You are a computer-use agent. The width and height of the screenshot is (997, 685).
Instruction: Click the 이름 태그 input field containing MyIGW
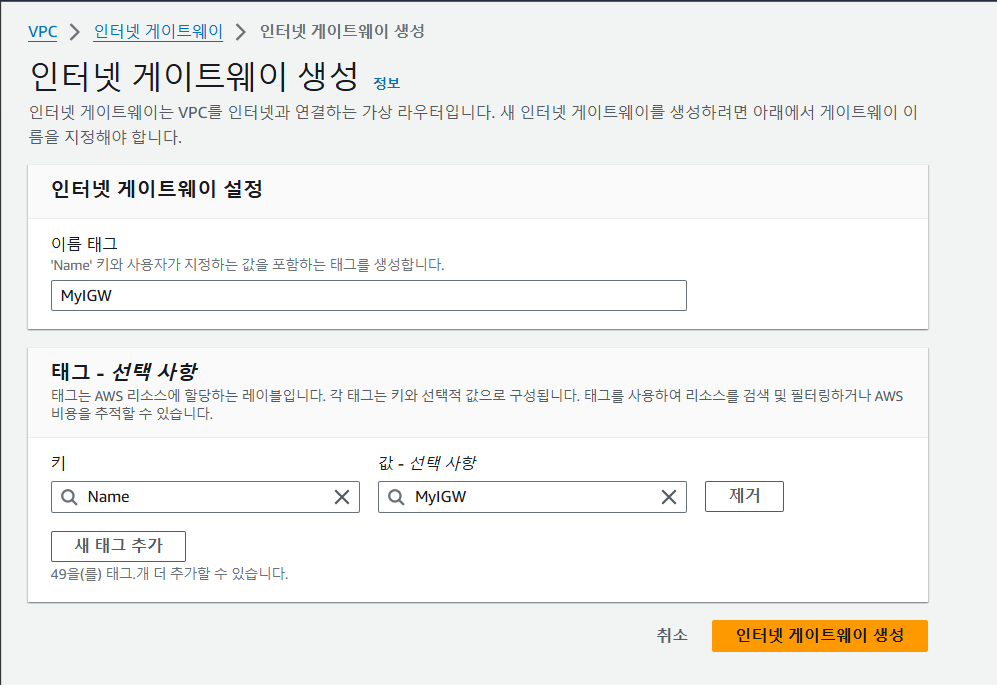click(x=369, y=296)
